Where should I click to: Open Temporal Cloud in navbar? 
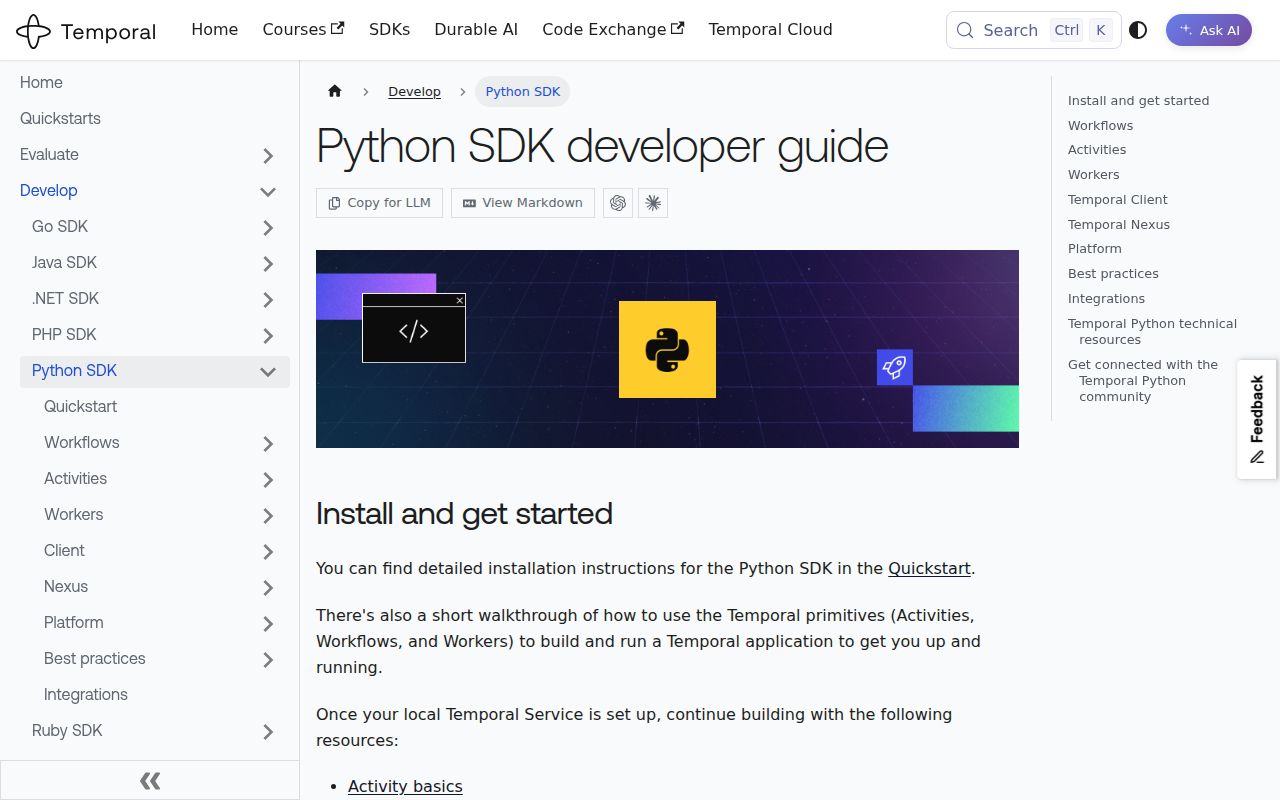click(x=770, y=30)
